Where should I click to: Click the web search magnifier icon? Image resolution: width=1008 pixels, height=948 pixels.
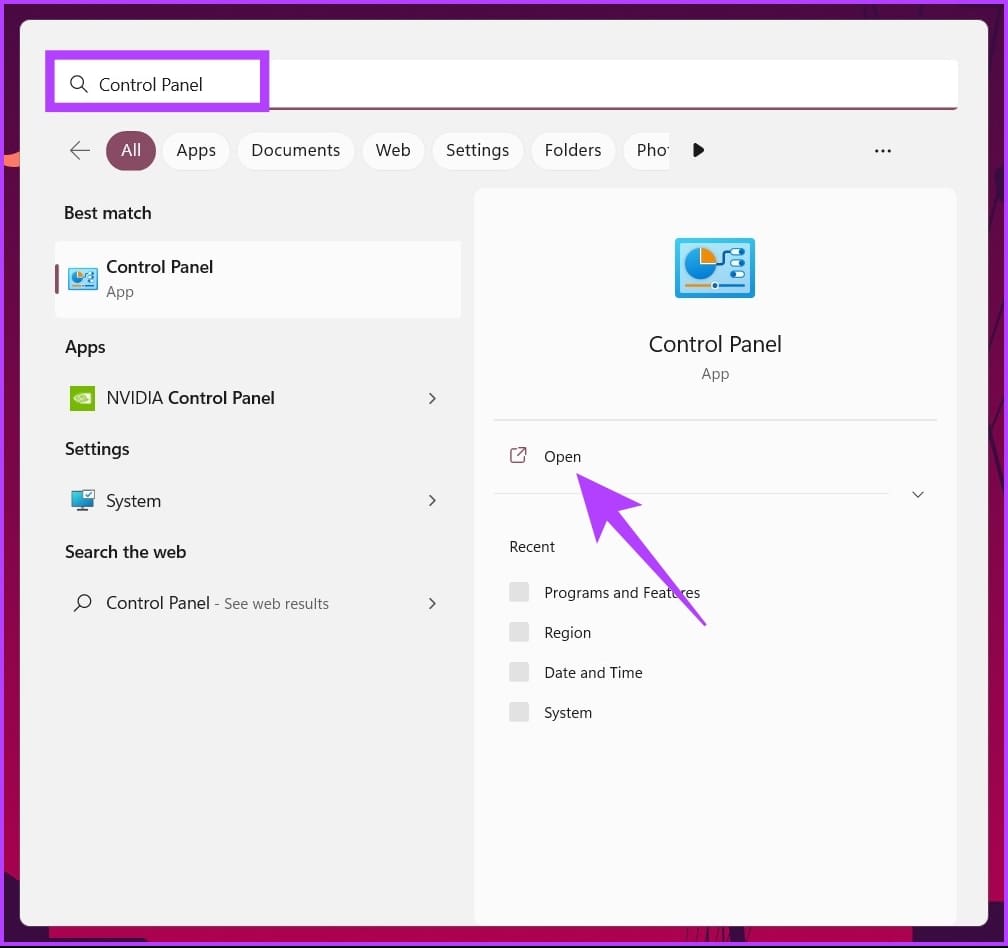[x=82, y=603]
